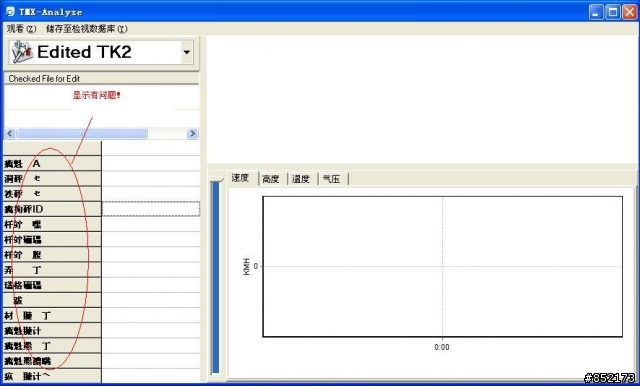Switch to the 气压 chart tab
This screenshot has width=640, height=386.
[331, 179]
